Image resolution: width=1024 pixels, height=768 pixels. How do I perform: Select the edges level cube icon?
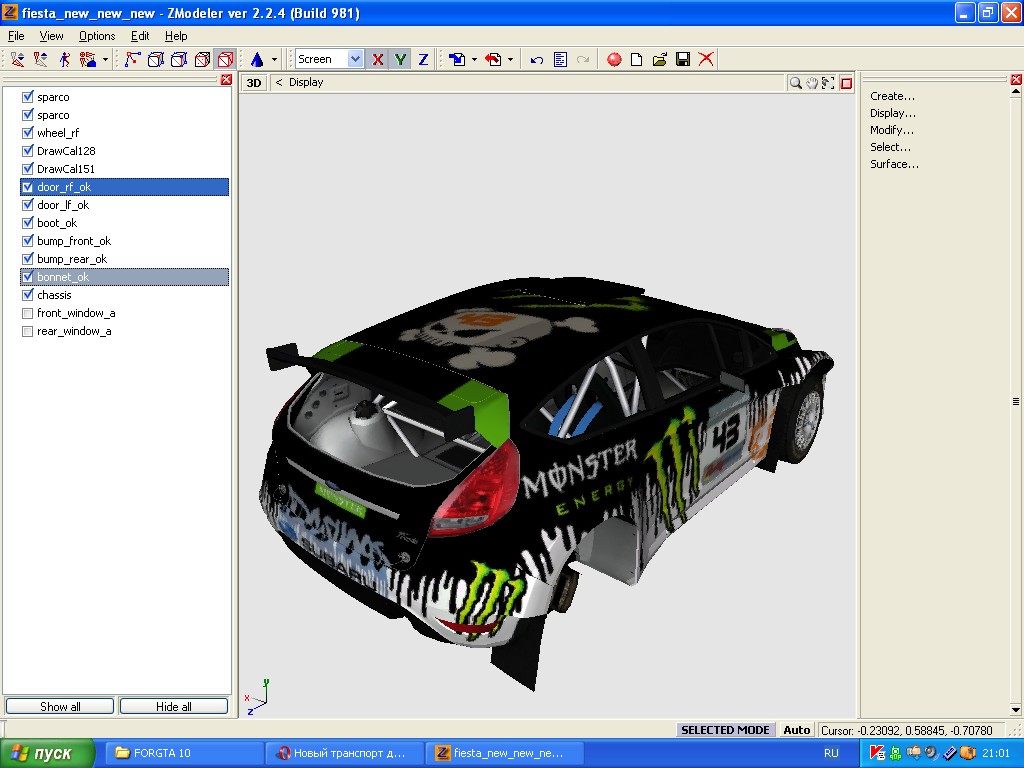point(155,59)
